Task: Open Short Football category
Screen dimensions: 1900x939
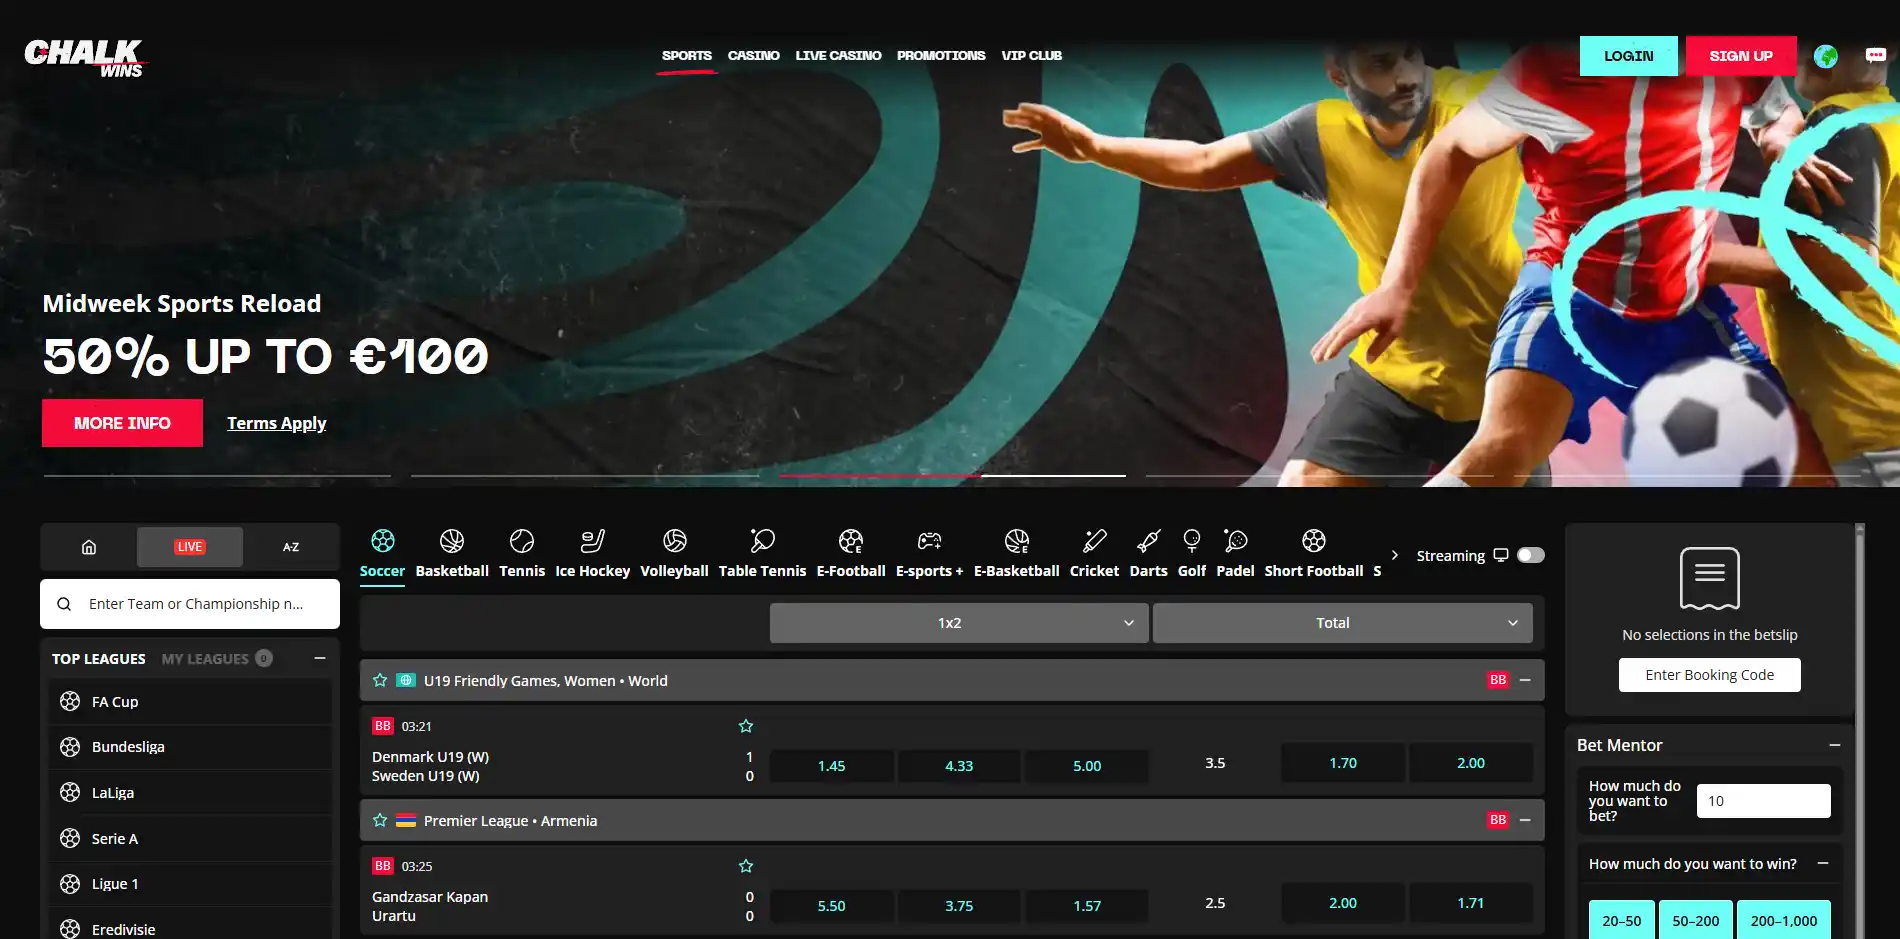Action: tap(1314, 554)
